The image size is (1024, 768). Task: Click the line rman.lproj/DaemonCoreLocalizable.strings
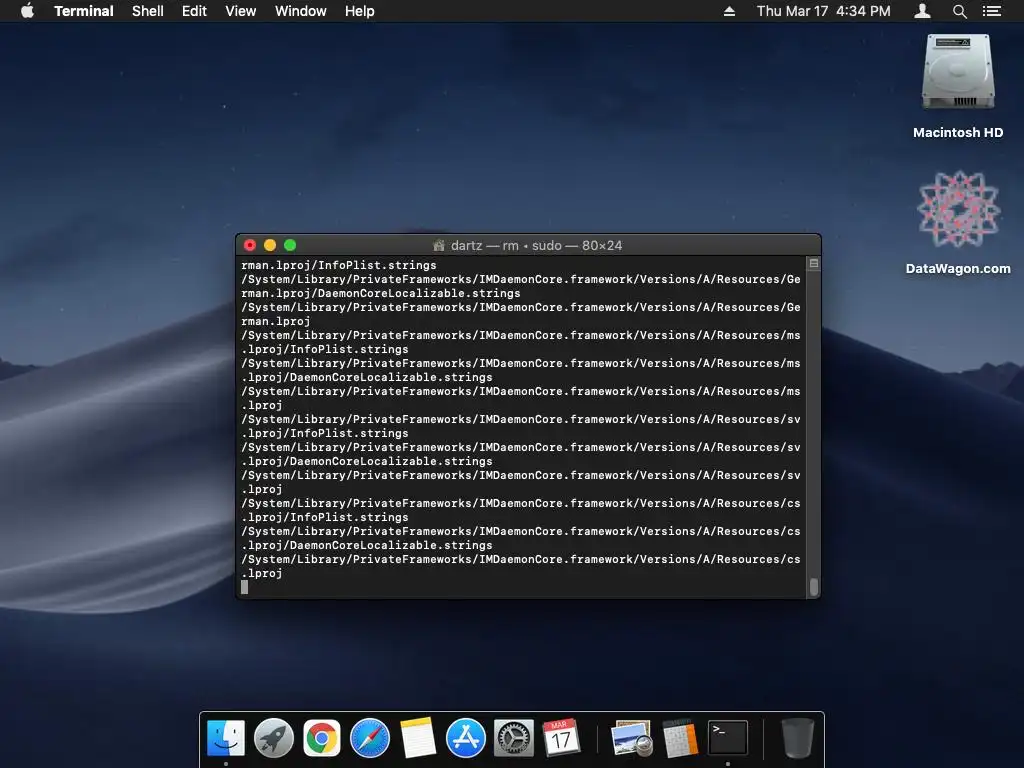pos(381,293)
